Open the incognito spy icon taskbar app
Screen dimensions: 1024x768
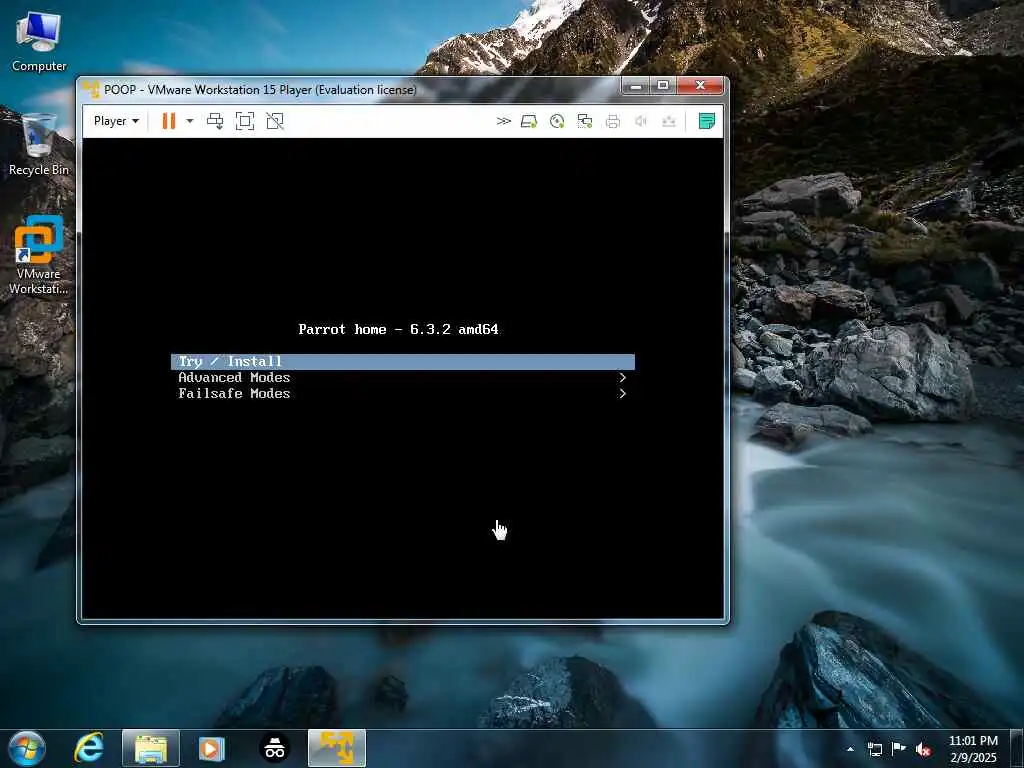coord(274,748)
